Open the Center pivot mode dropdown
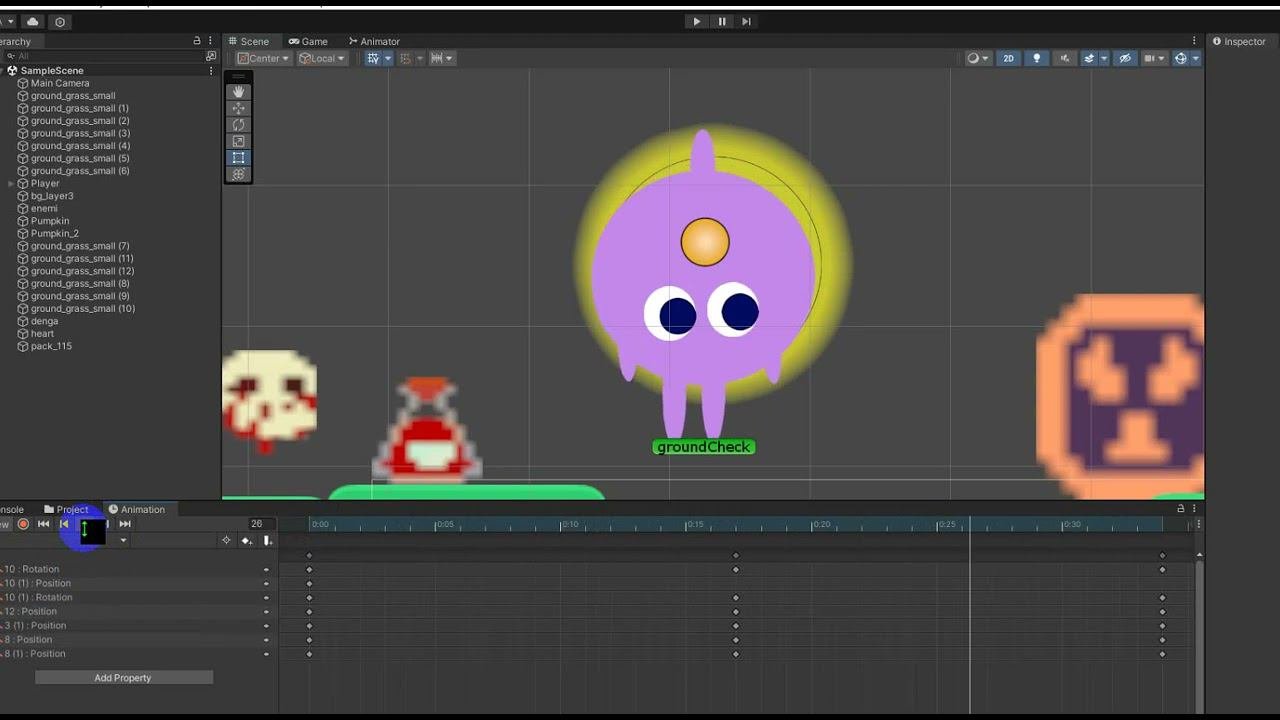 coord(264,58)
